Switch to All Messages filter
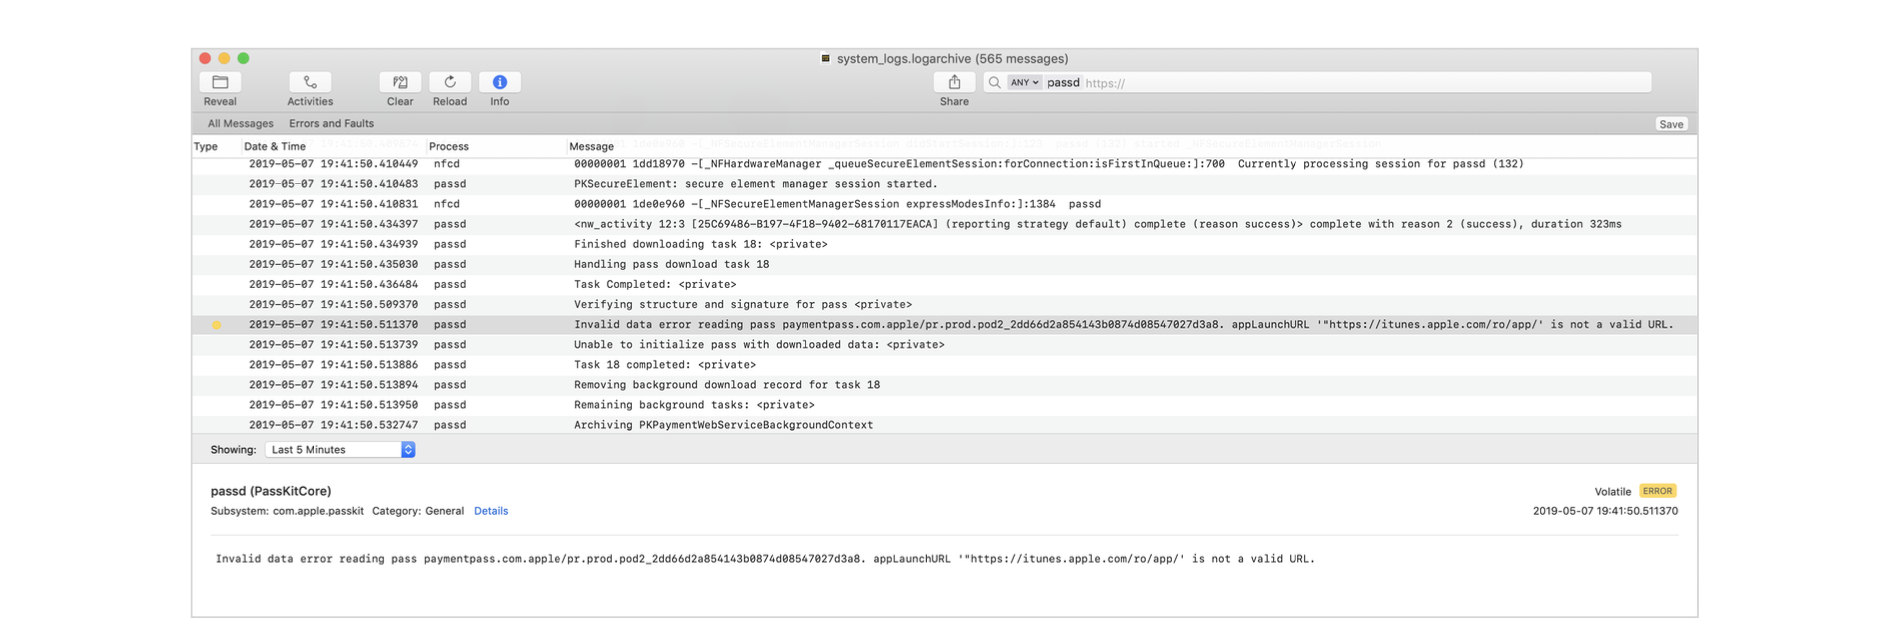Image resolution: width=1902 pixels, height=644 pixels. tap(240, 124)
